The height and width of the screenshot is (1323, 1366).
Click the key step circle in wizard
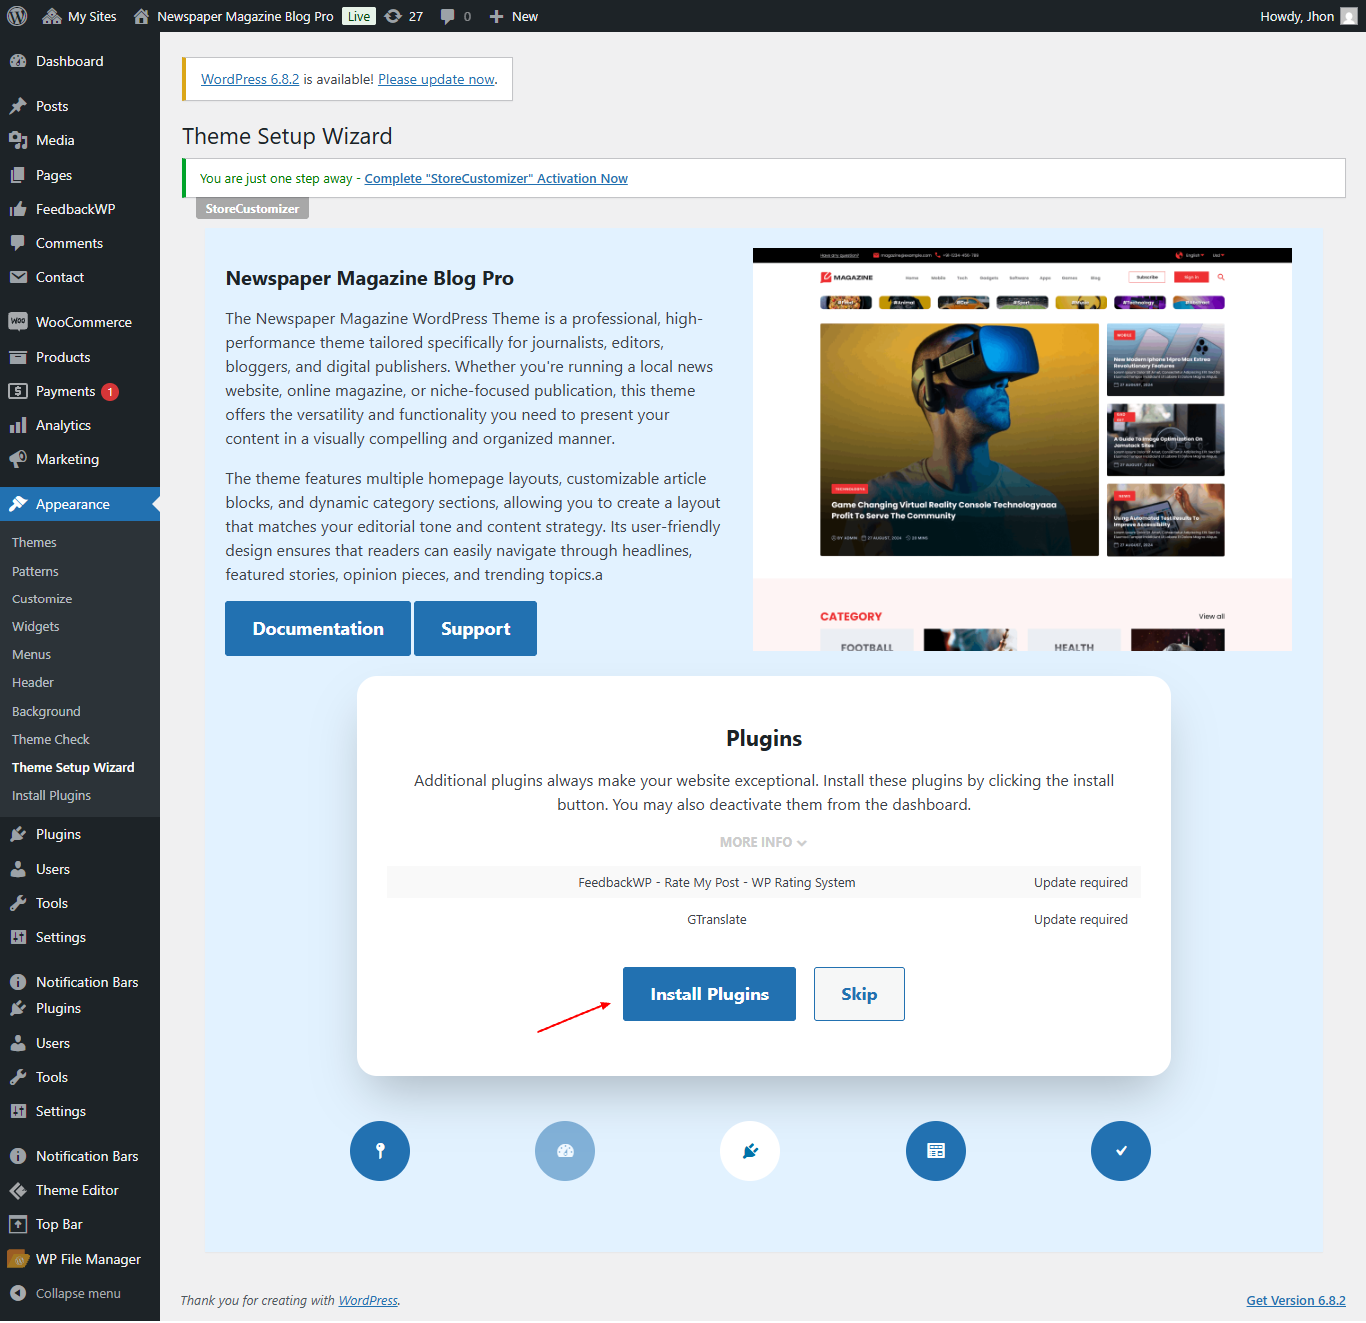[380, 1151]
